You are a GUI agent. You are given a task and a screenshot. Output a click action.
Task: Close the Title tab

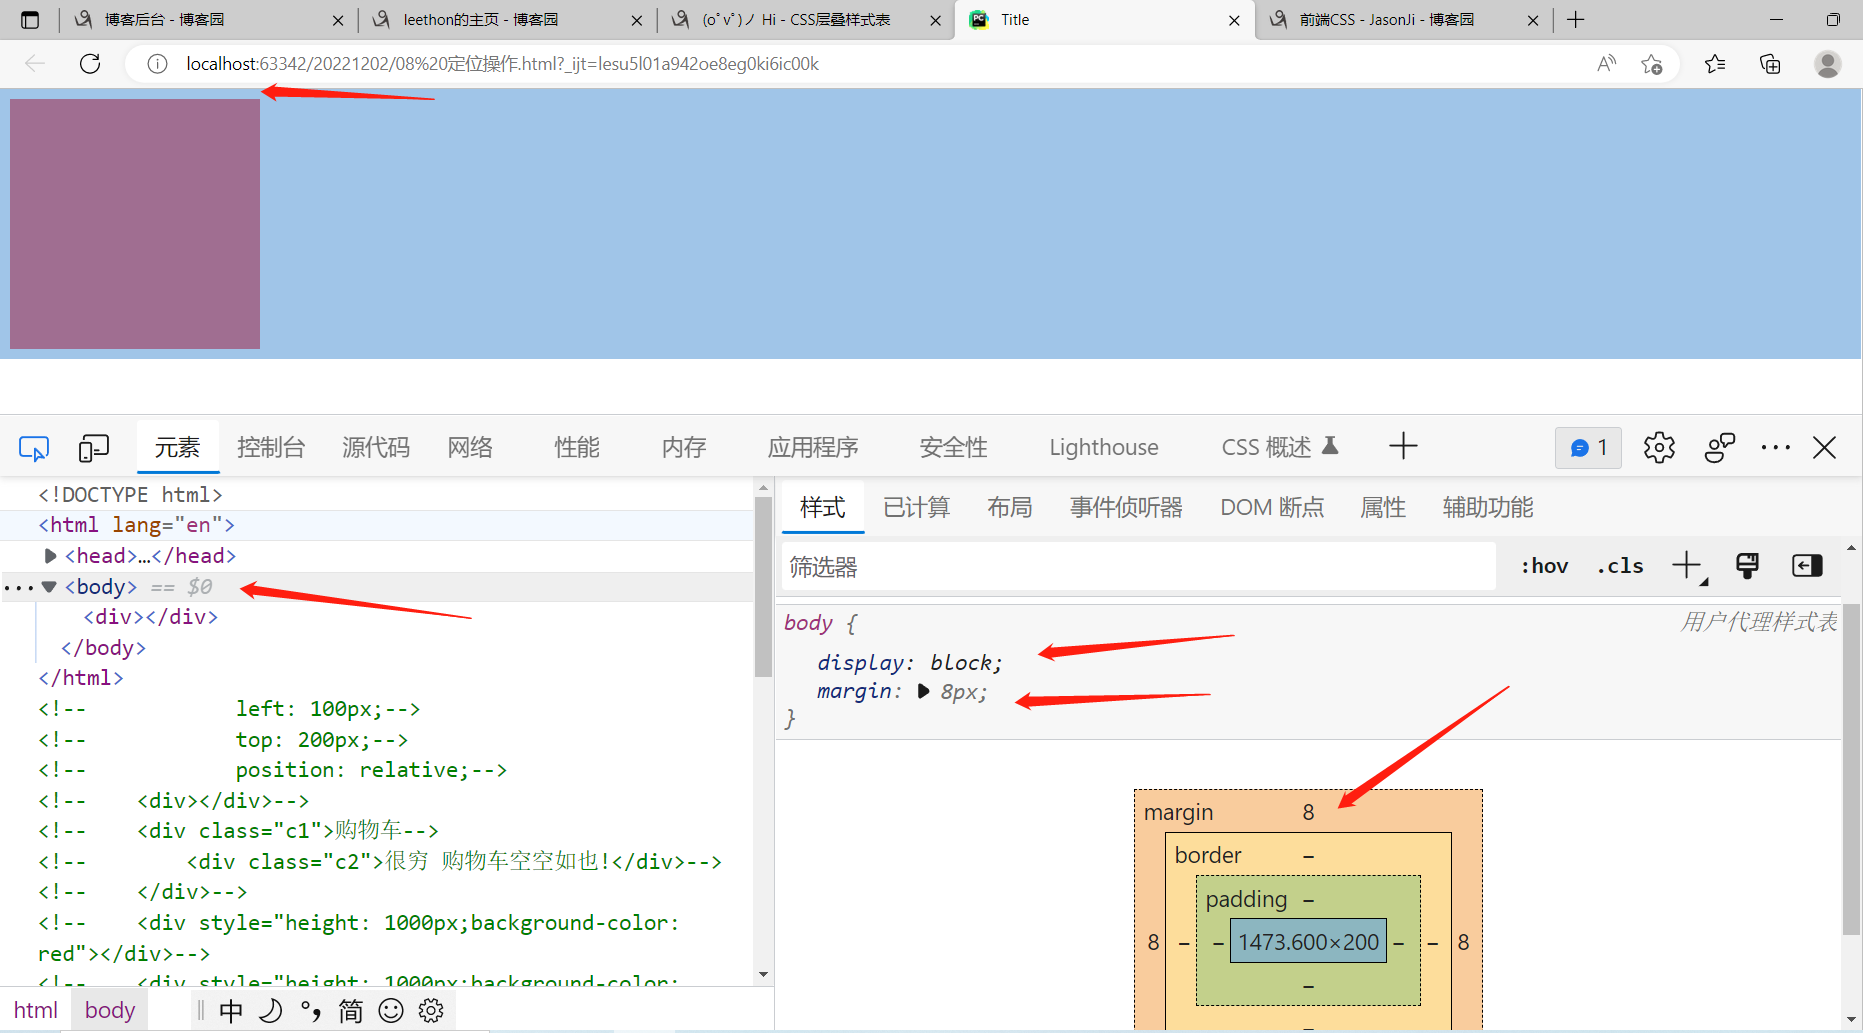click(x=1234, y=20)
